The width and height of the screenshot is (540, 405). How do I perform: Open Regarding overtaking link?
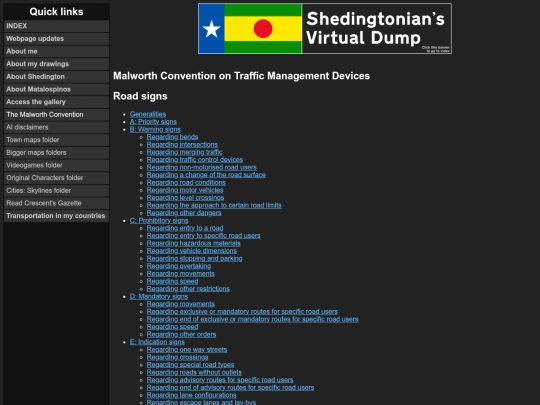click(179, 266)
